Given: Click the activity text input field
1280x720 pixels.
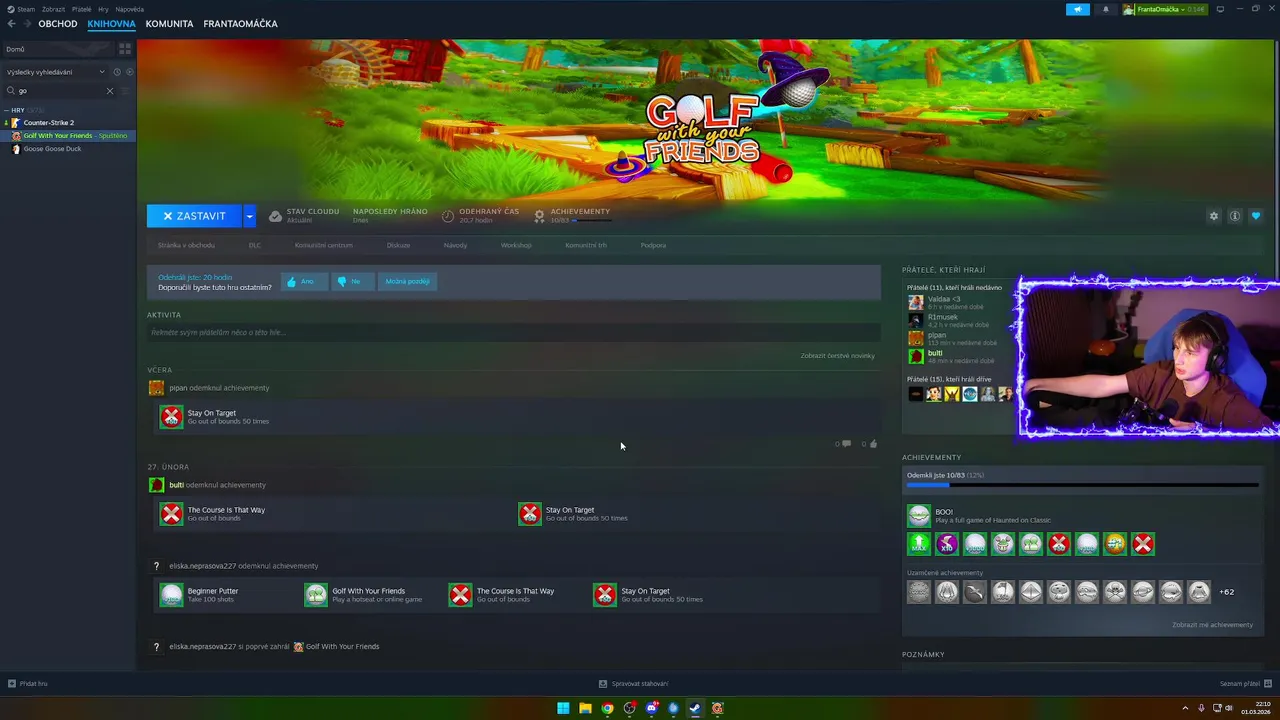Looking at the screenshot, I should pyautogui.click(x=513, y=332).
